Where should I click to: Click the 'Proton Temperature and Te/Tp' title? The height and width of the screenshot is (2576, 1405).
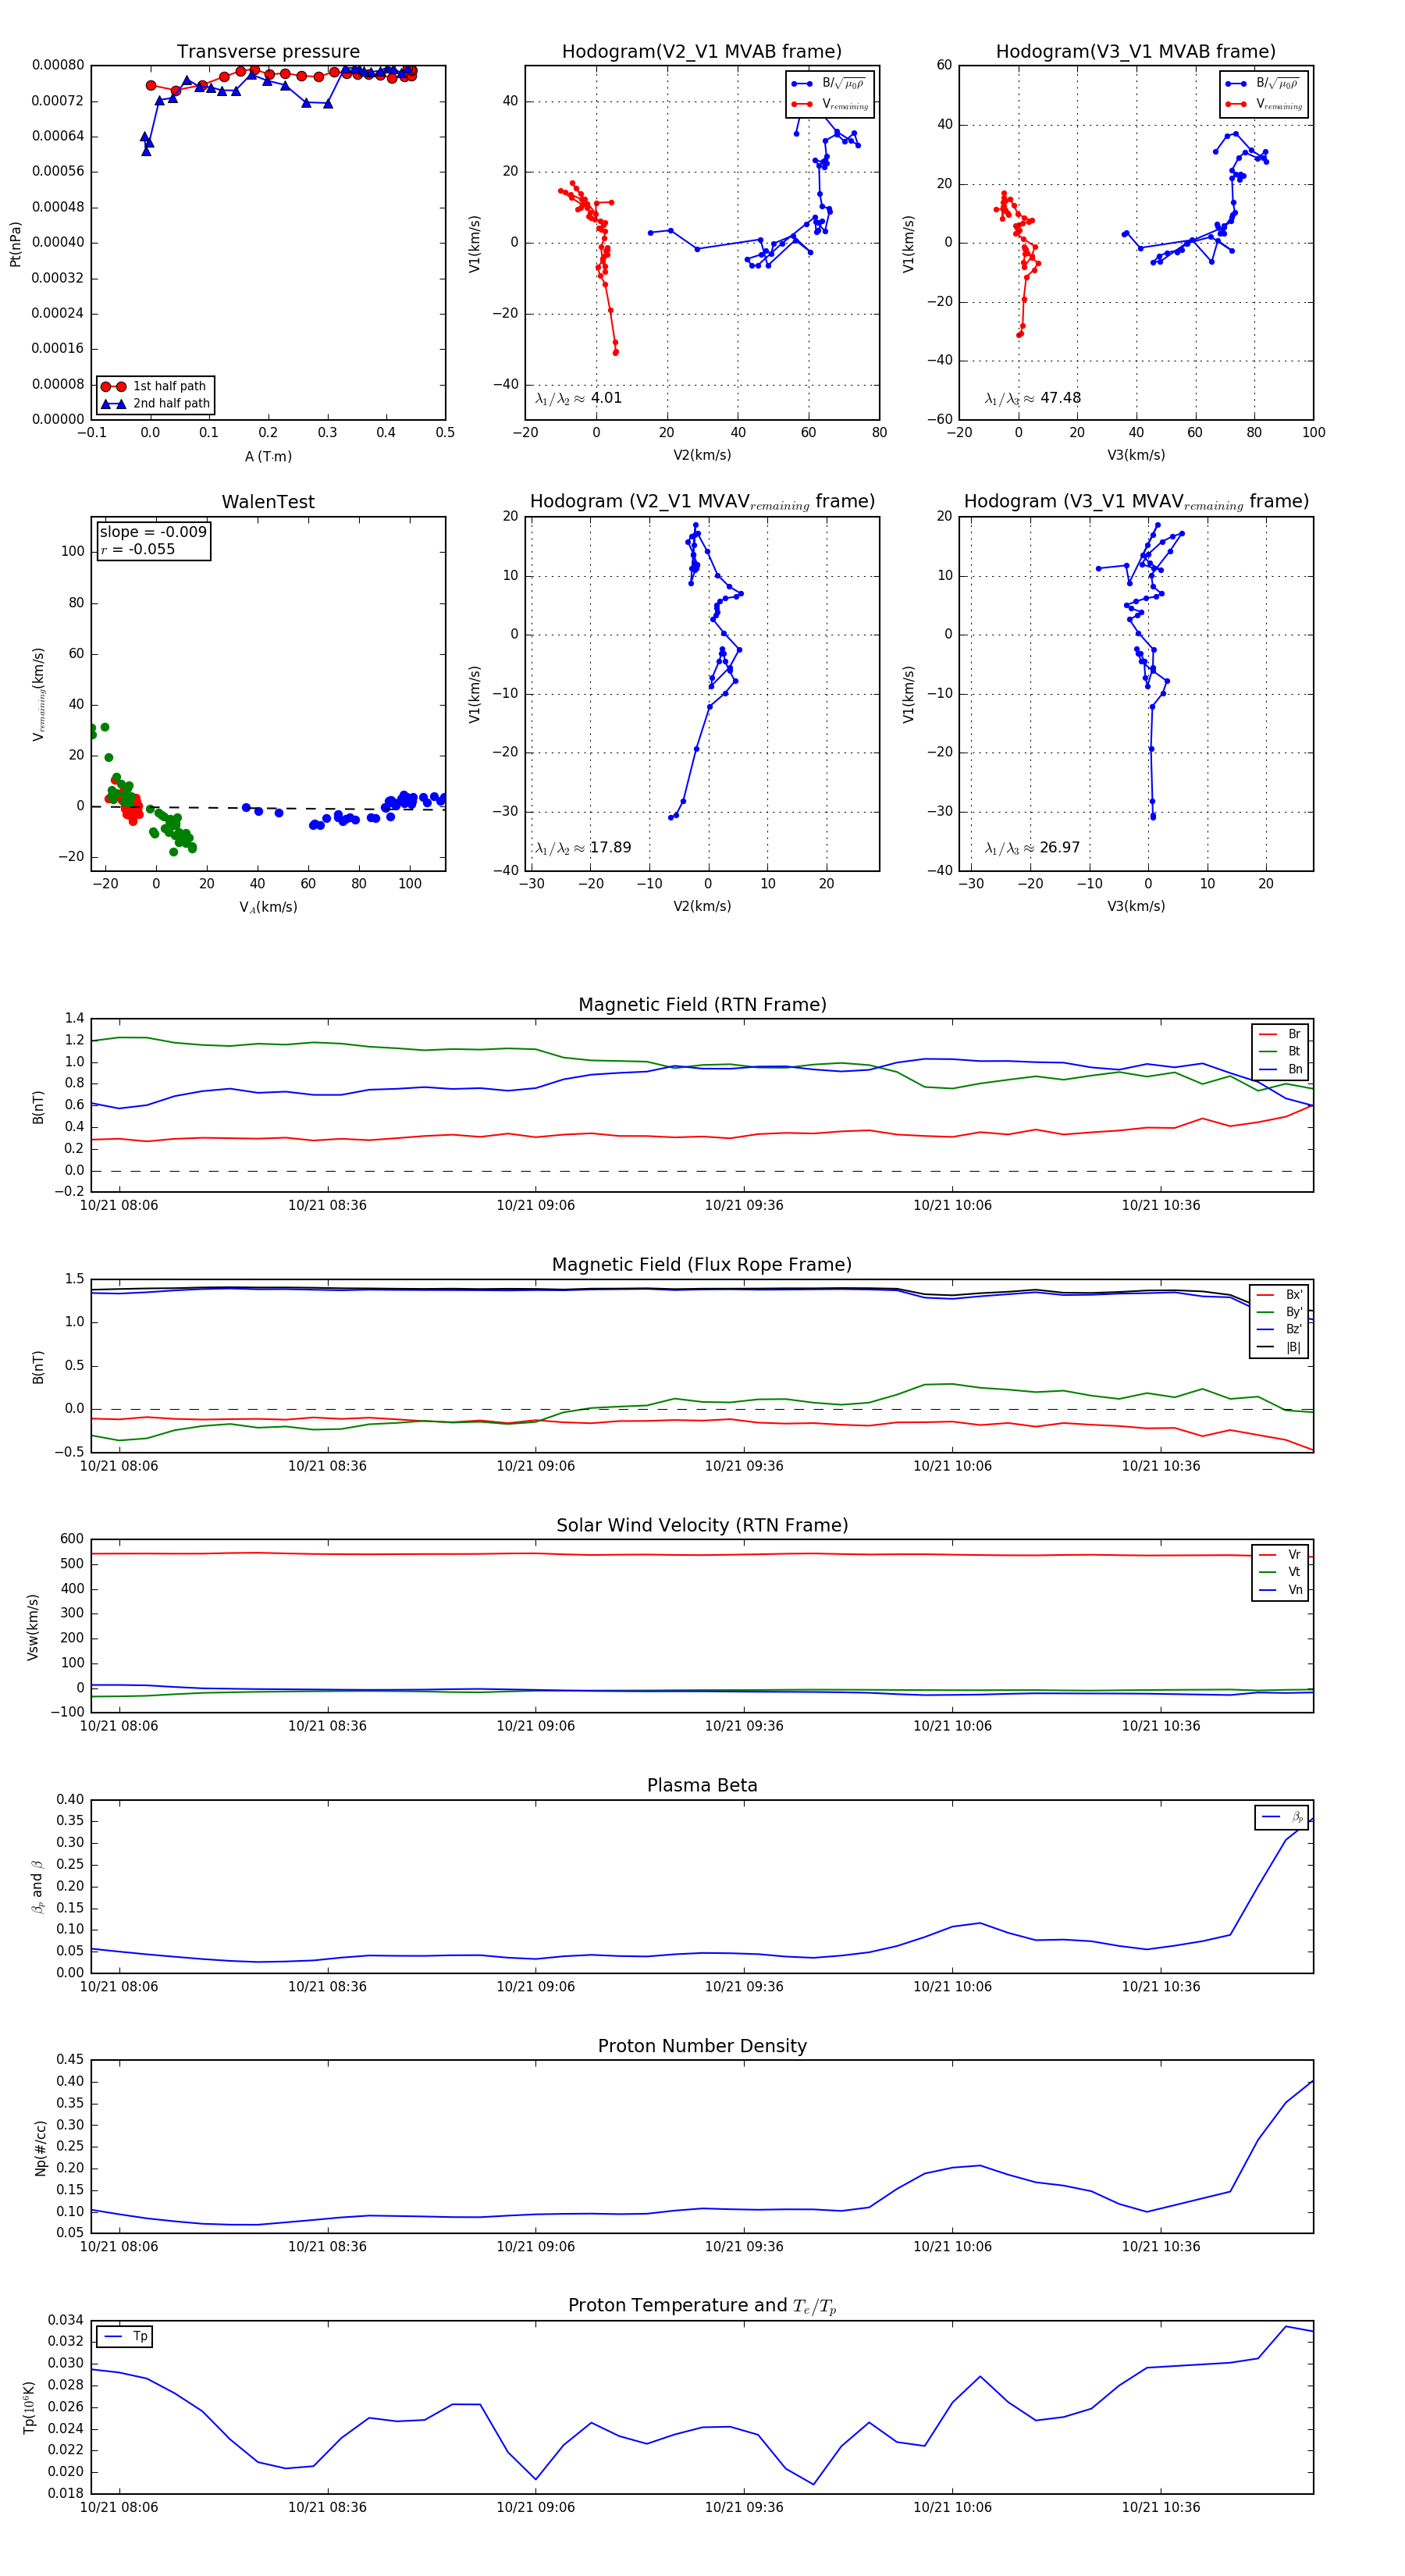point(702,2306)
